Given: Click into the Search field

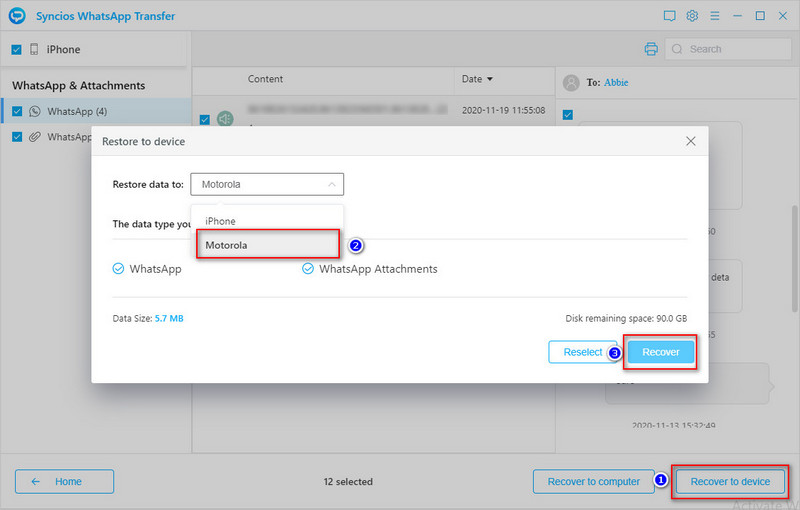Looking at the screenshot, I should click(728, 49).
